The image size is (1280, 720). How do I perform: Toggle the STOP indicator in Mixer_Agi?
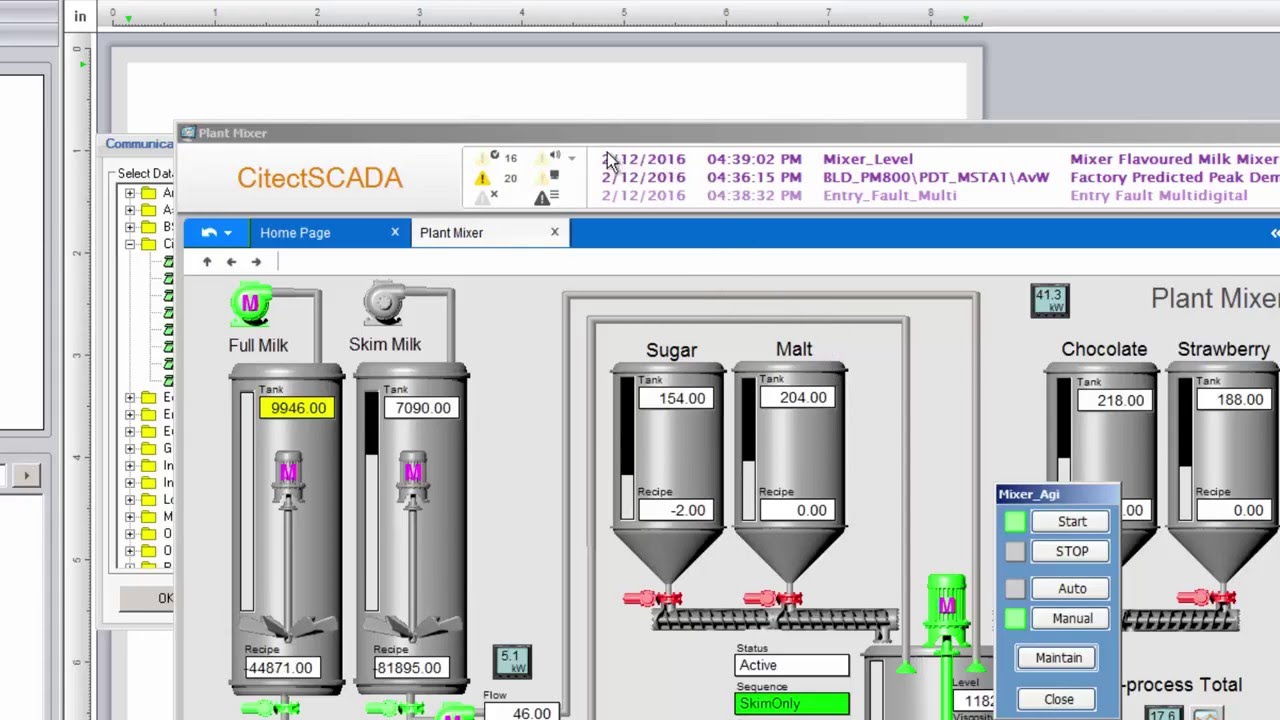pyautogui.click(x=1015, y=552)
